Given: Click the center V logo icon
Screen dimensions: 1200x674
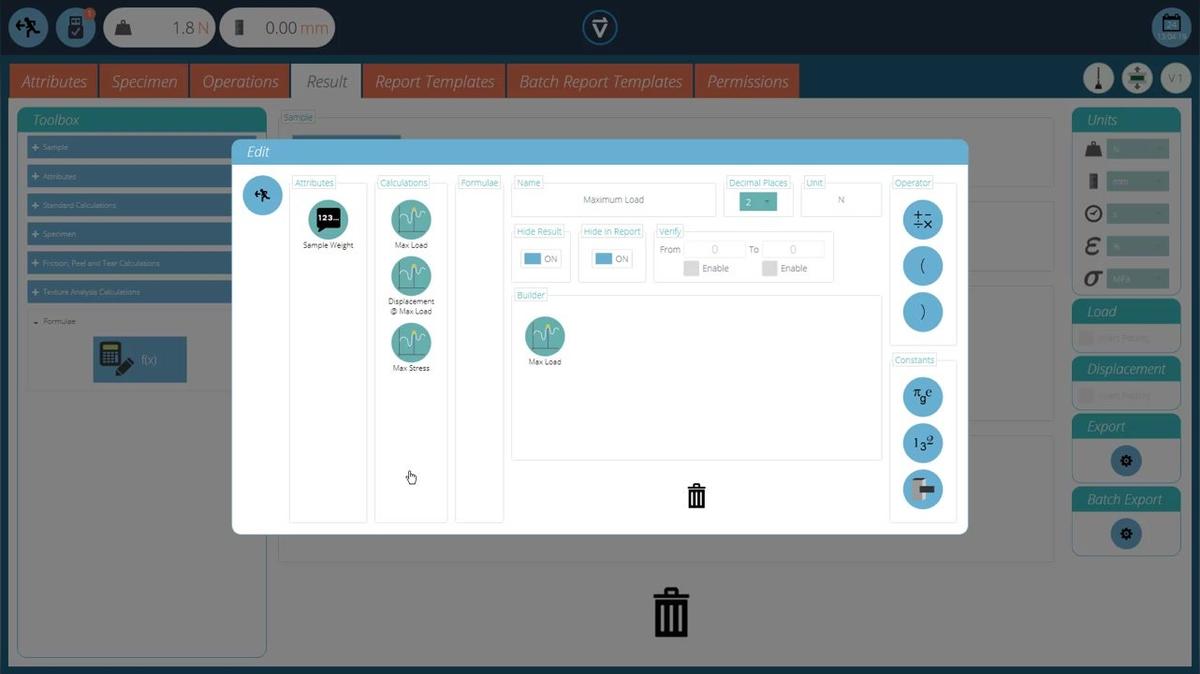Looking at the screenshot, I should (x=600, y=27).
